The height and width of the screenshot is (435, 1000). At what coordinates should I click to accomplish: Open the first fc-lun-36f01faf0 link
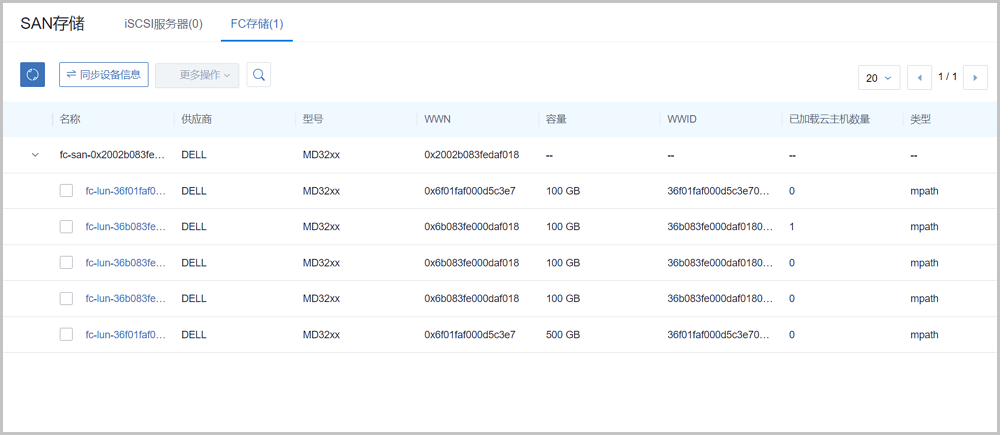click(125, 191)
